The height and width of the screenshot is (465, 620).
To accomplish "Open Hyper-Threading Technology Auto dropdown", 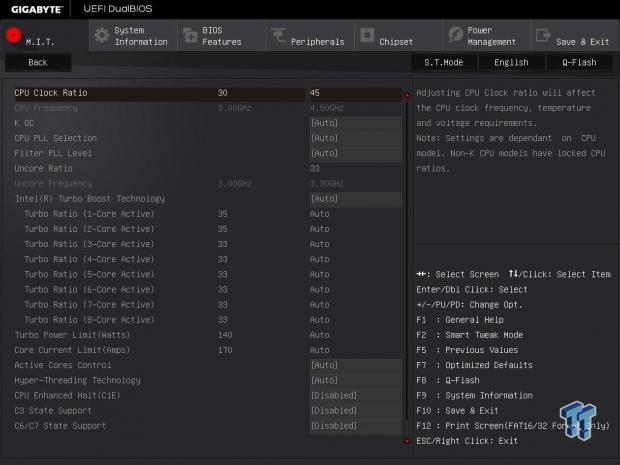I will click(x=355, y=381).
